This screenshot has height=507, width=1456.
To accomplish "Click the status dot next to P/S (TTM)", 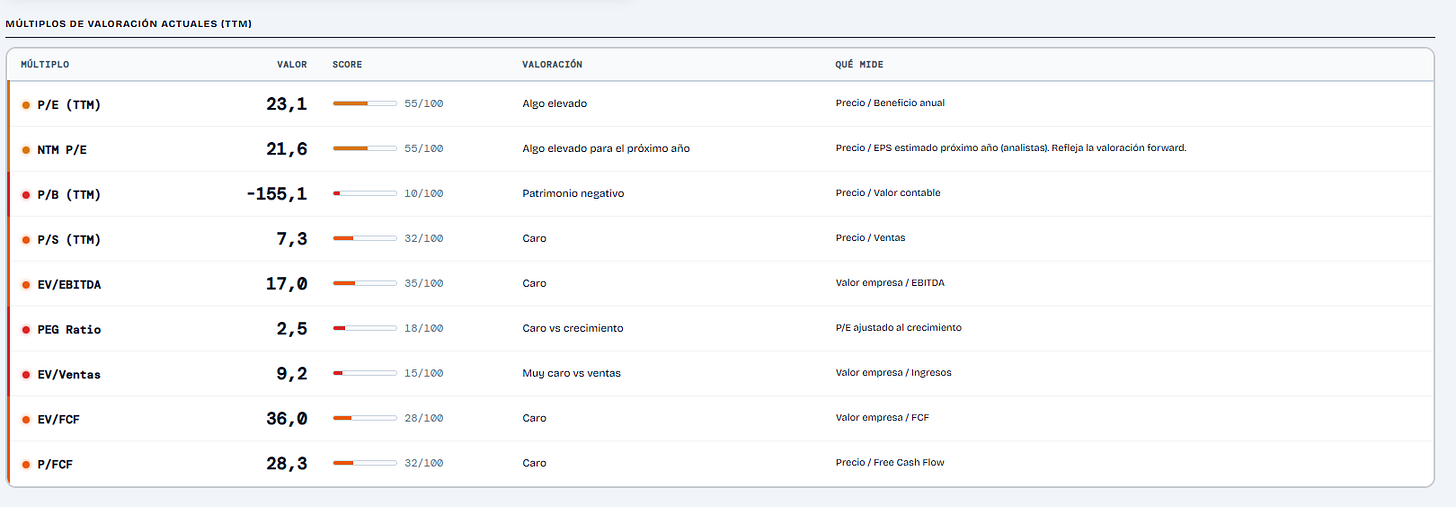I will 26,239.
